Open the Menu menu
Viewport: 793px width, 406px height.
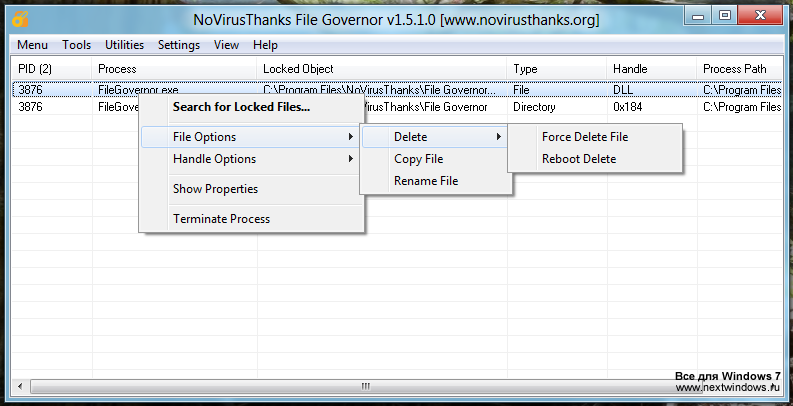click(32, 45)
